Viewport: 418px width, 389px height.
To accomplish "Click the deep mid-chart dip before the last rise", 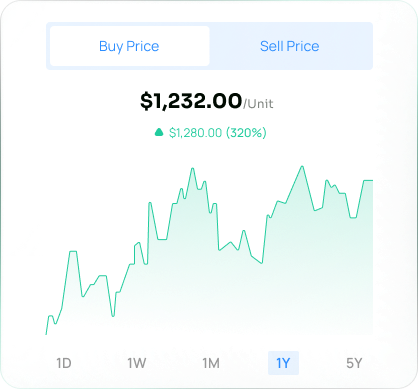I will point(262,263).
